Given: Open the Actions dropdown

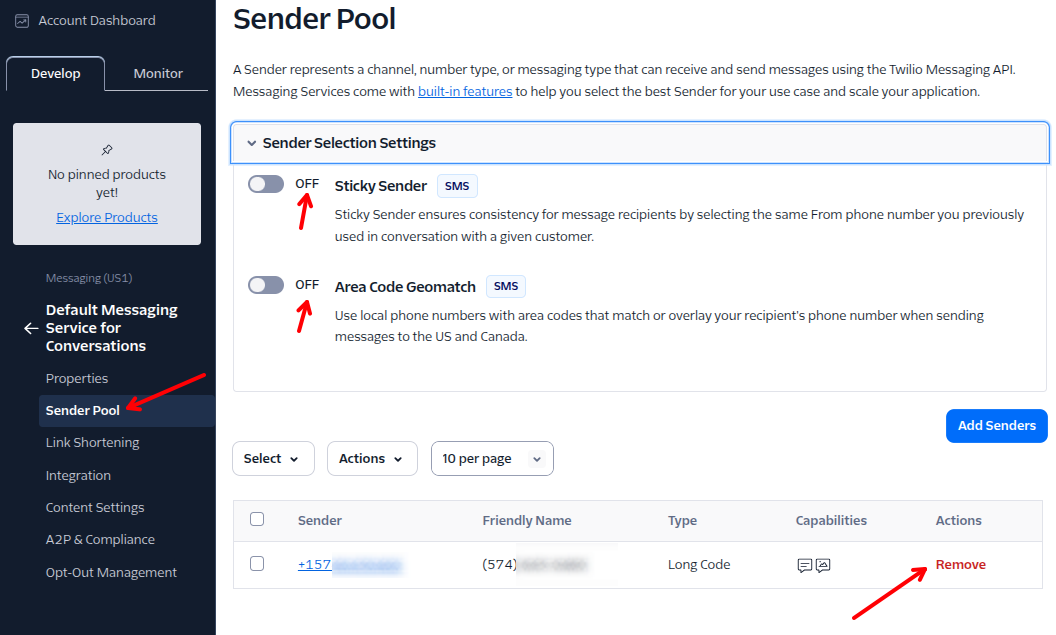Looking at the screenshot, I should click(x=372, y=458).
